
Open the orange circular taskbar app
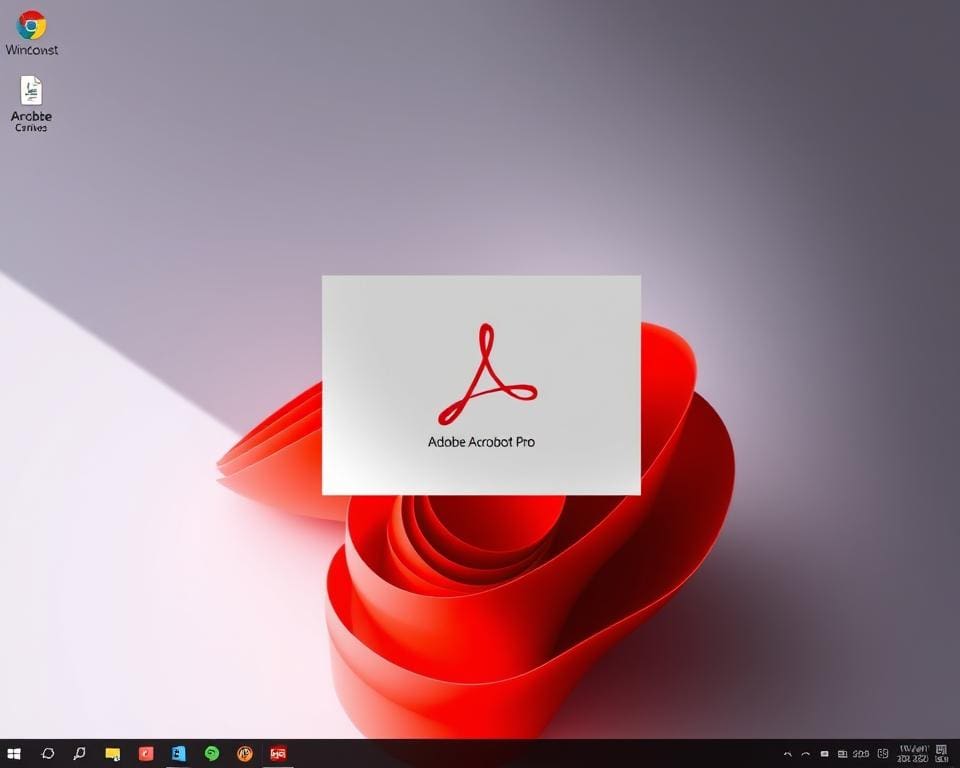coord(245,753)
